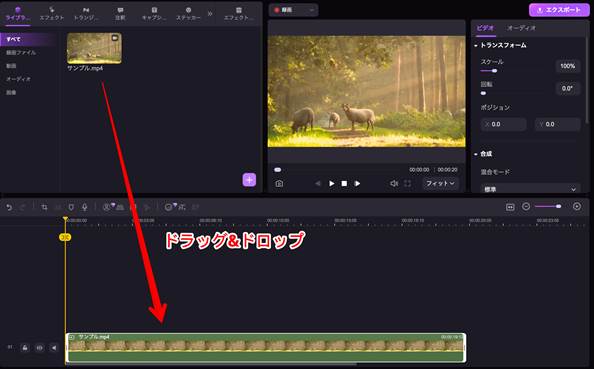Click the purple エクスポート export button
Viewport: 594px width, 369px height.
[x=559, y=10]
